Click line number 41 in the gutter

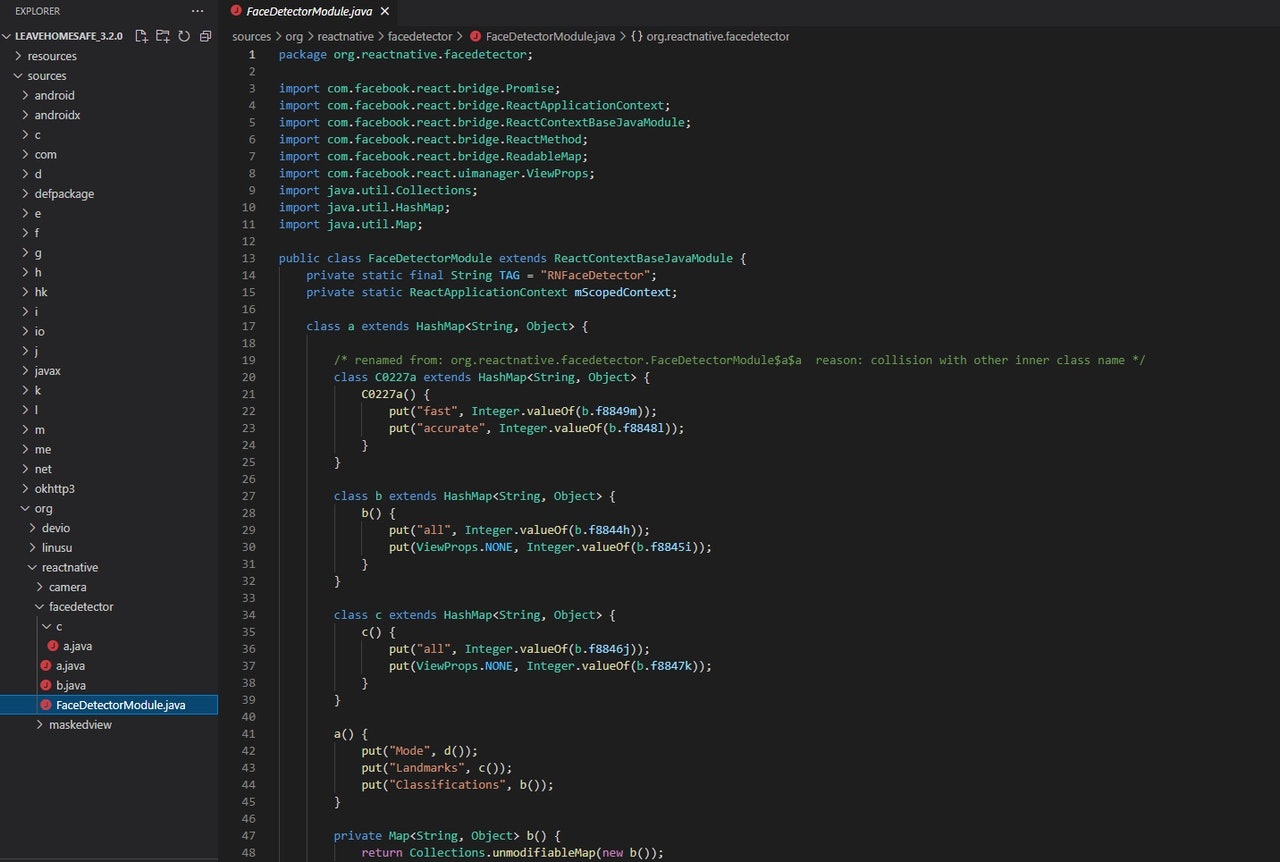249,734
